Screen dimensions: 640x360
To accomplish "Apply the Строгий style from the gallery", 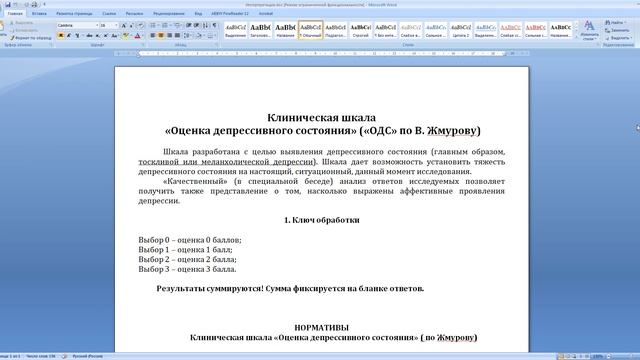I will (360, 30).
